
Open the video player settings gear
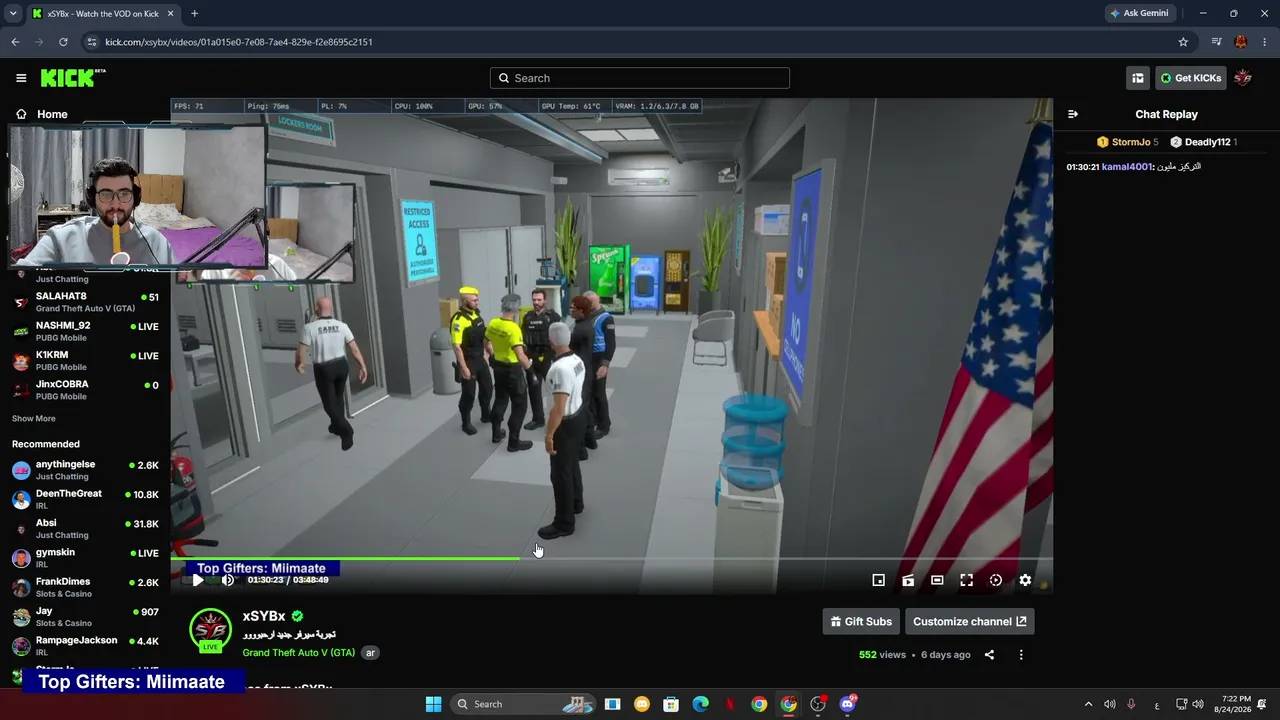click(x=1025, y=580)
